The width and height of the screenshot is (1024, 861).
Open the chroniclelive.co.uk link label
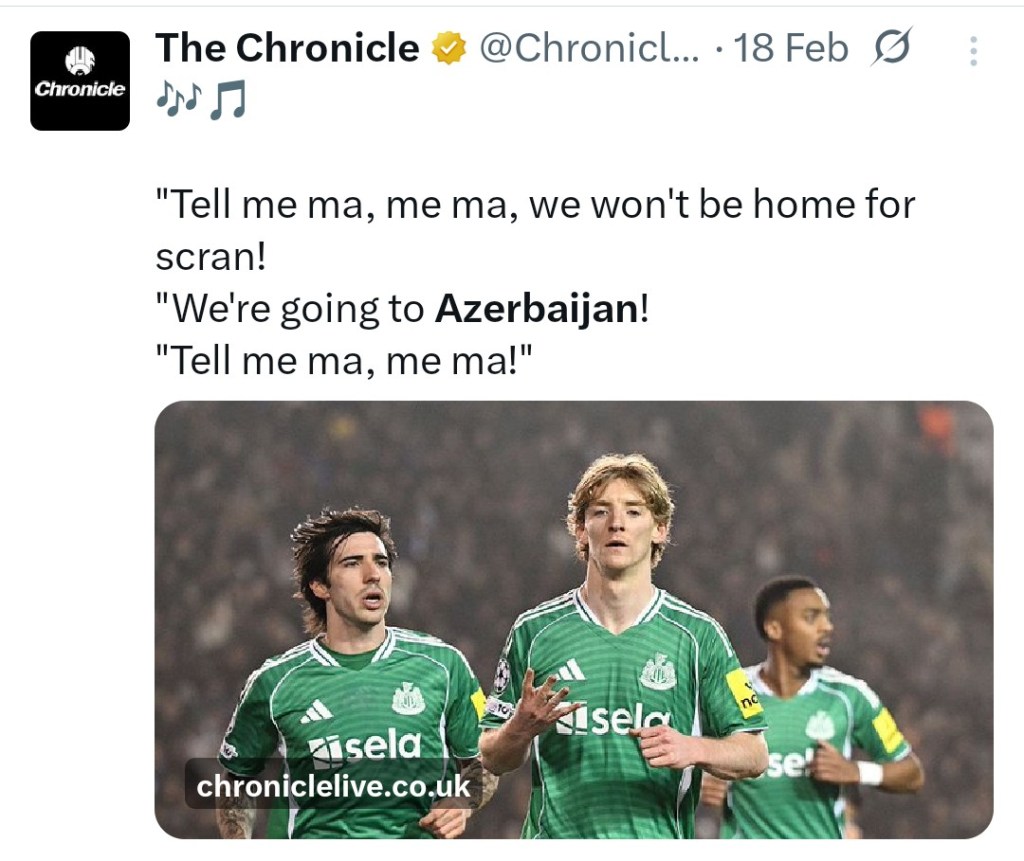tap(333, 786)
